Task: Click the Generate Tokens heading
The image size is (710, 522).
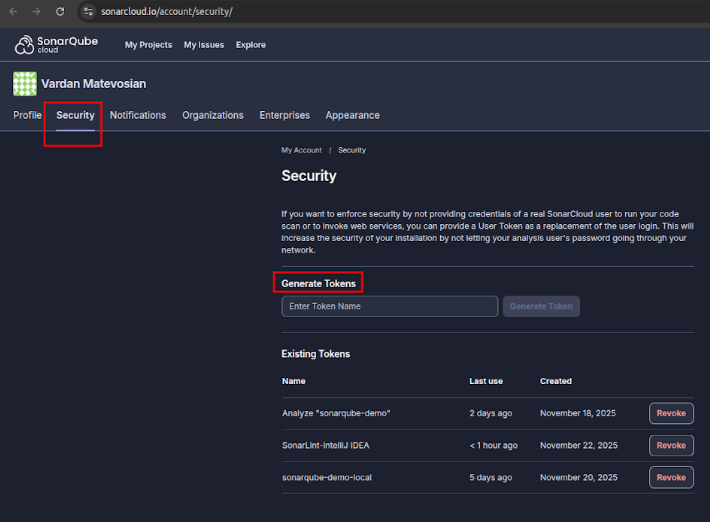Action: [x=318, y=284]
